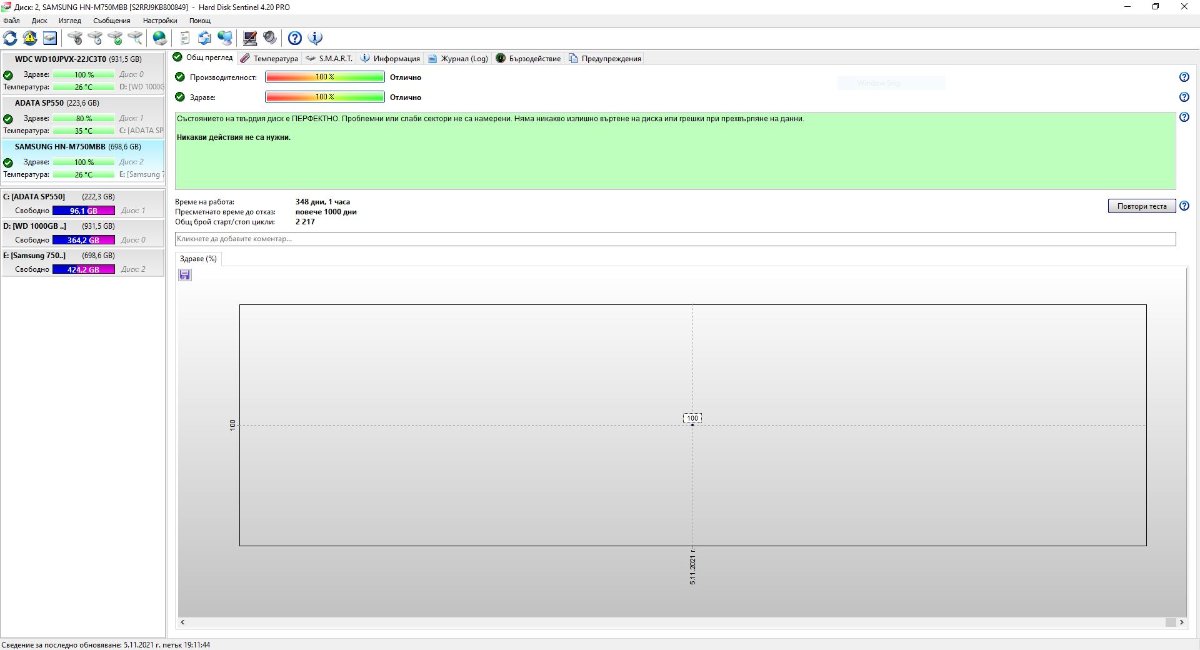
Task: Switch to the Бързодействие tab
Action: point(529,59)
